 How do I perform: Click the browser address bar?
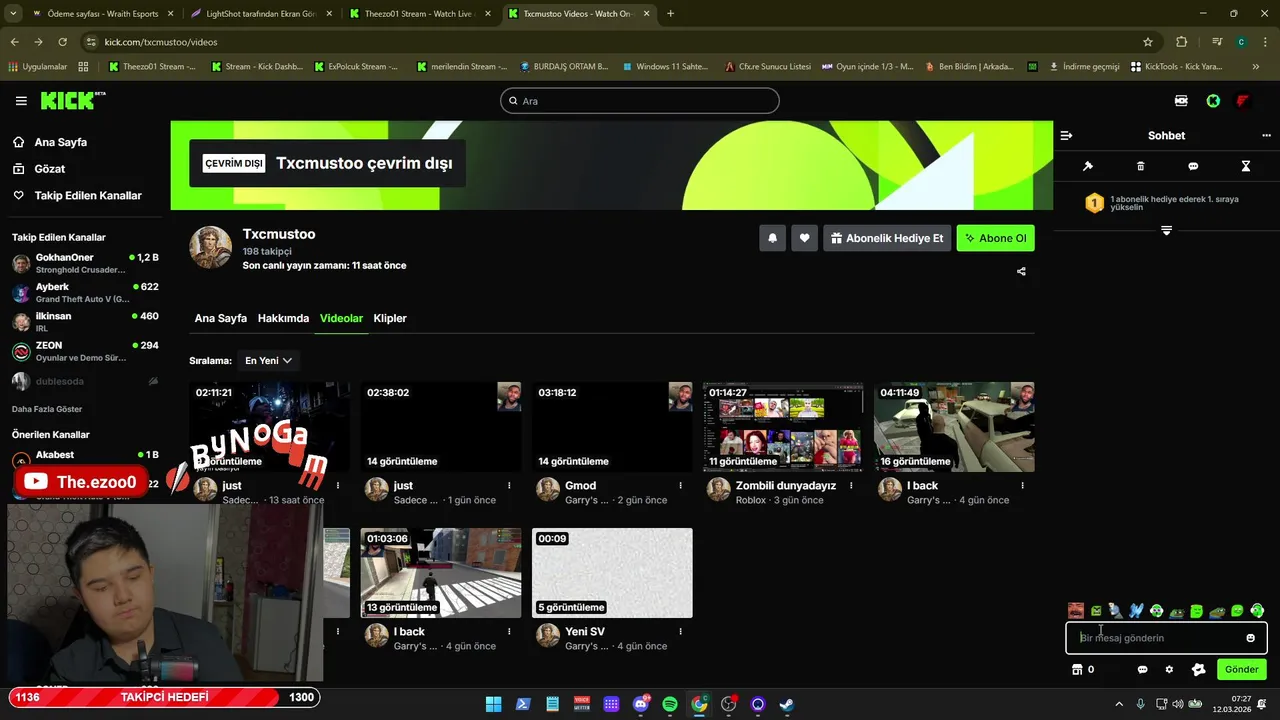click(620, 42)
